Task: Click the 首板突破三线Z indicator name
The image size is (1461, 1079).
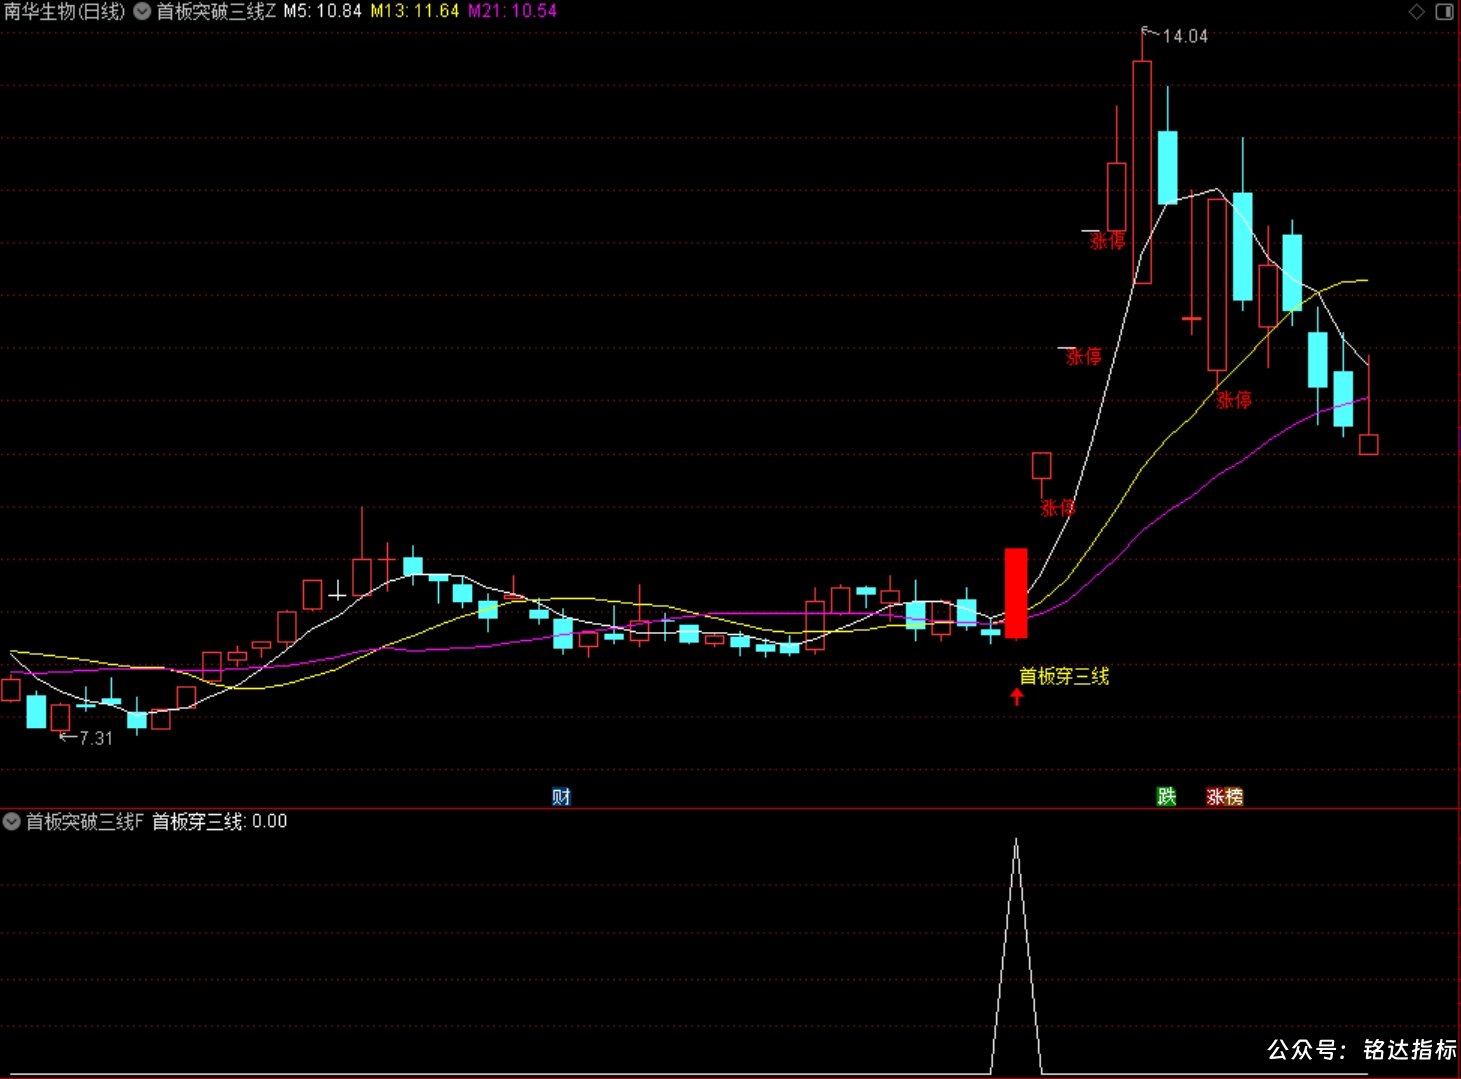Action: click(x=216, y=12)
